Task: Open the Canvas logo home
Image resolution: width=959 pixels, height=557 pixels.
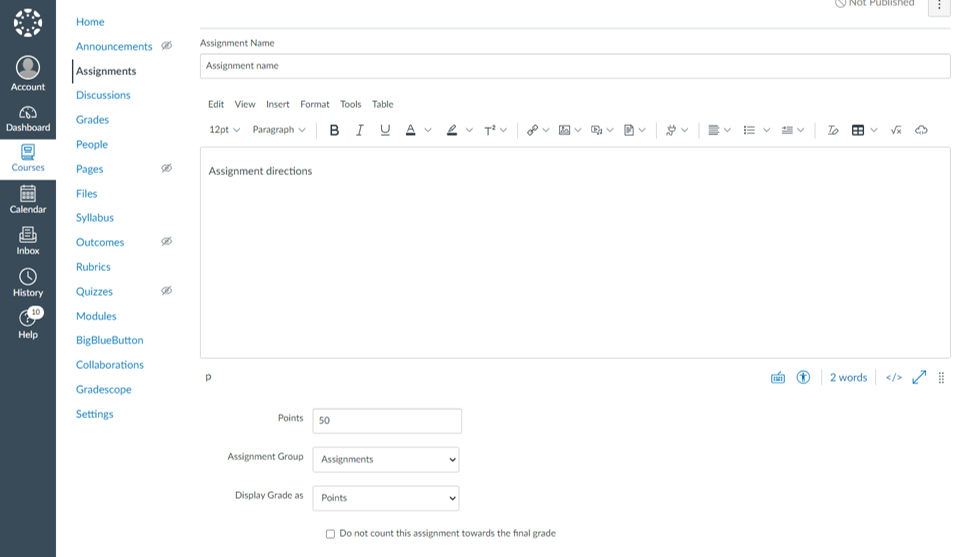Action: [28, 23]
